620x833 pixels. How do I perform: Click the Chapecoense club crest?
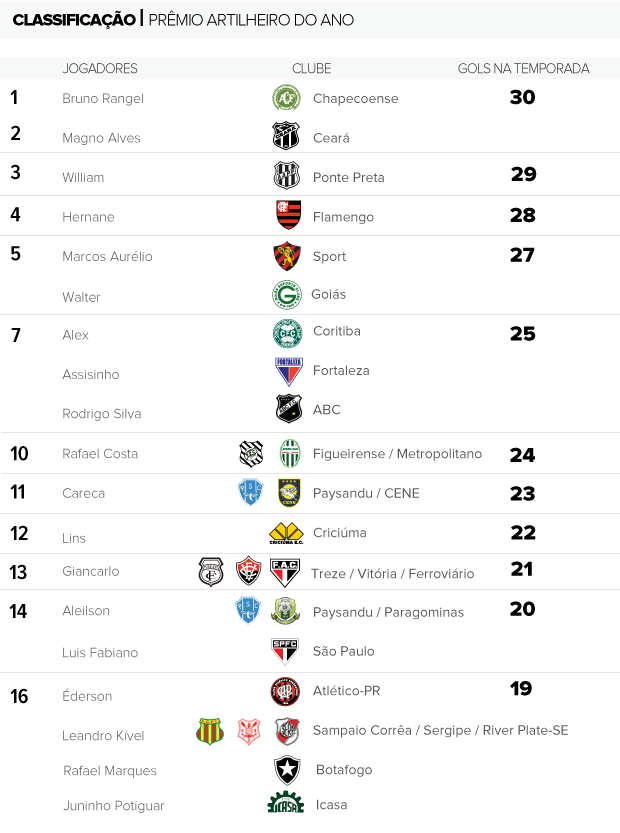point(286,98)
